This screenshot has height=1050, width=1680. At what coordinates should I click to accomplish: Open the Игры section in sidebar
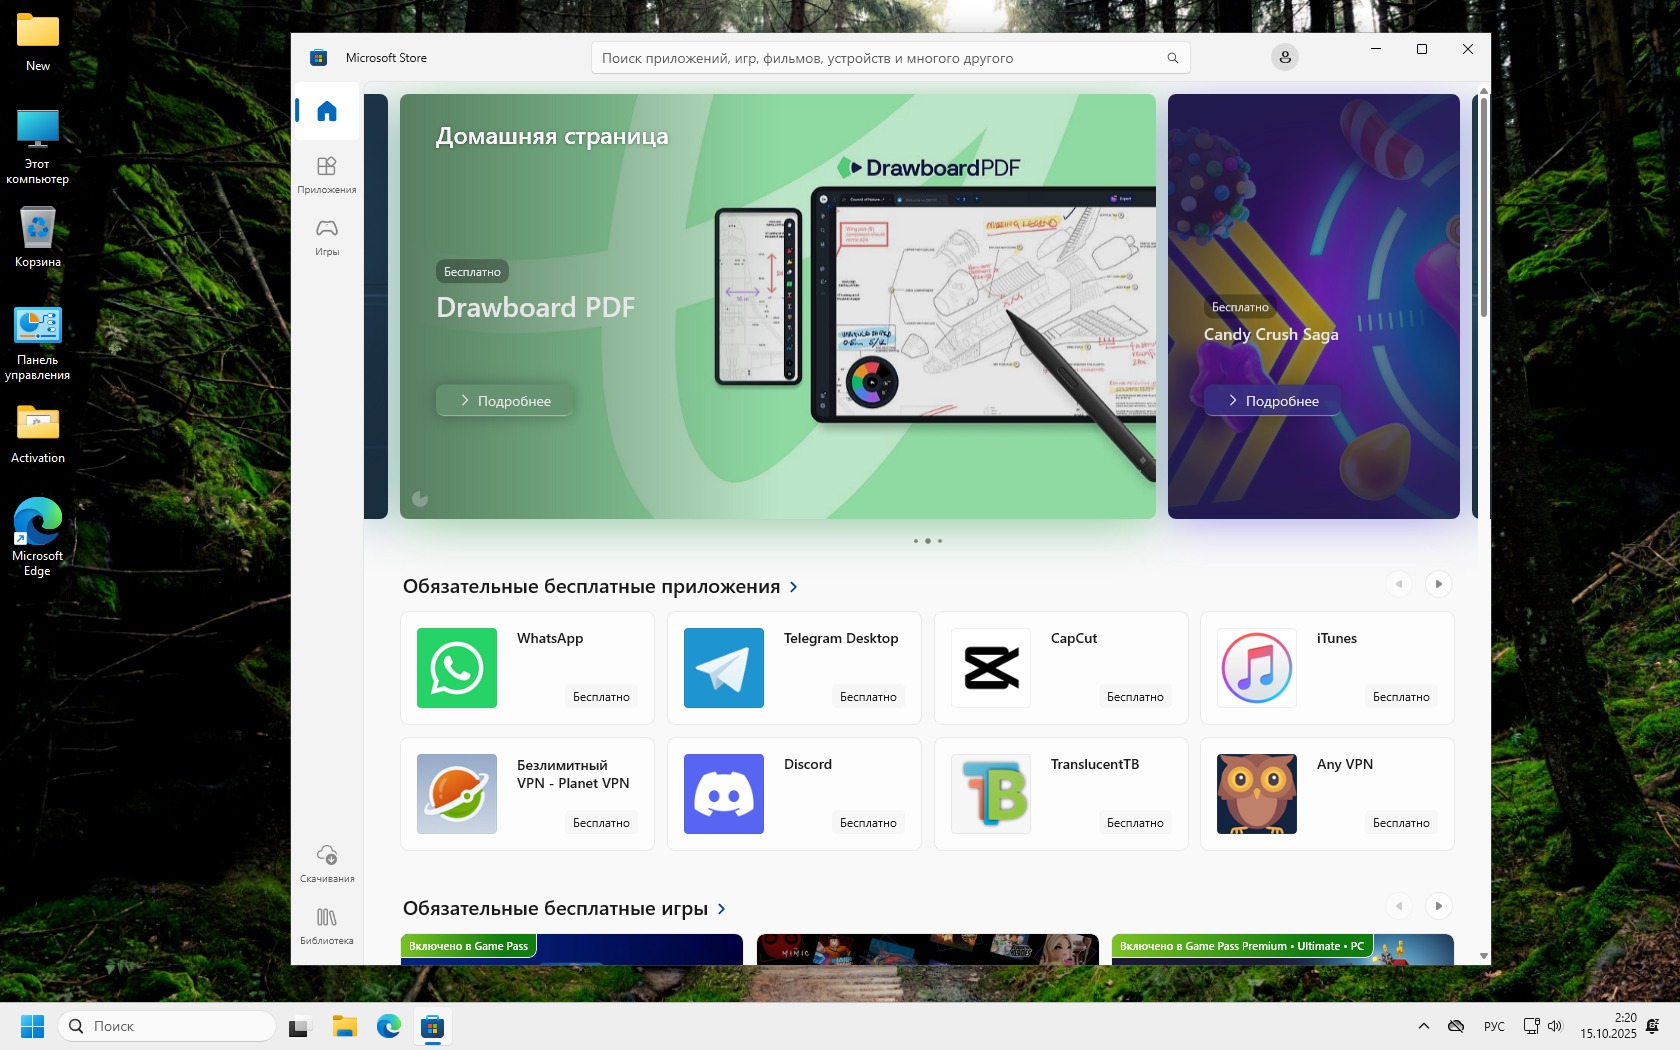click(x=327, y=237)
